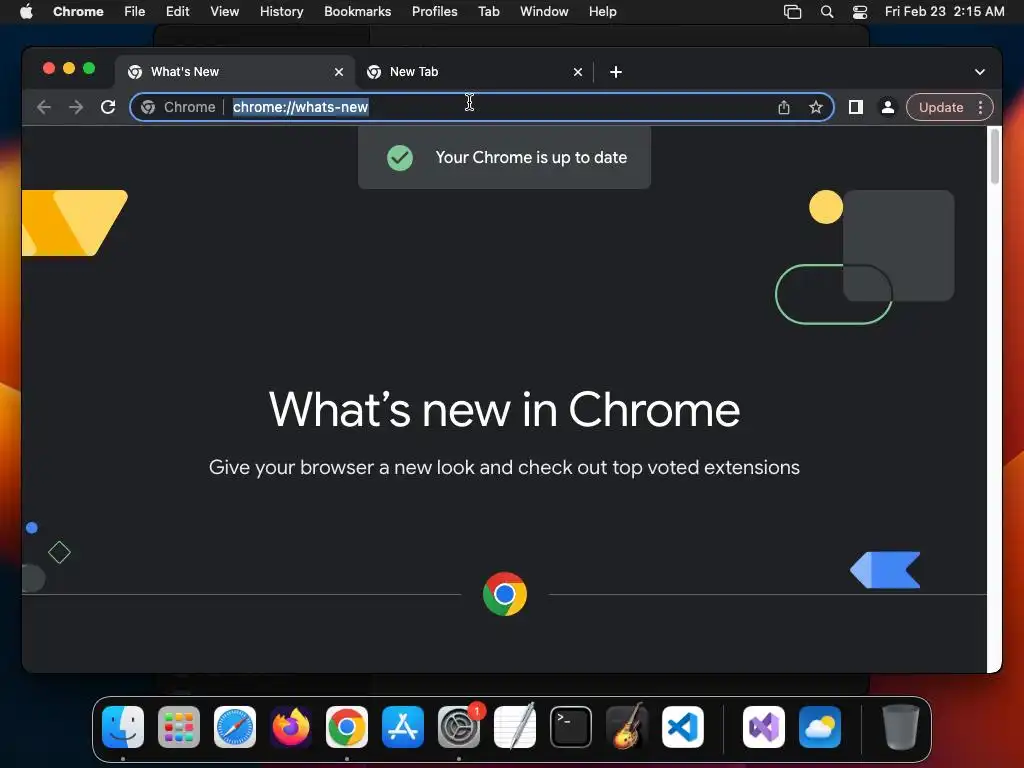Image resolution: width=1024 pixels, height=768 pixels.
Task: Open the Trash from the dock
Action: tap(901, 727)
